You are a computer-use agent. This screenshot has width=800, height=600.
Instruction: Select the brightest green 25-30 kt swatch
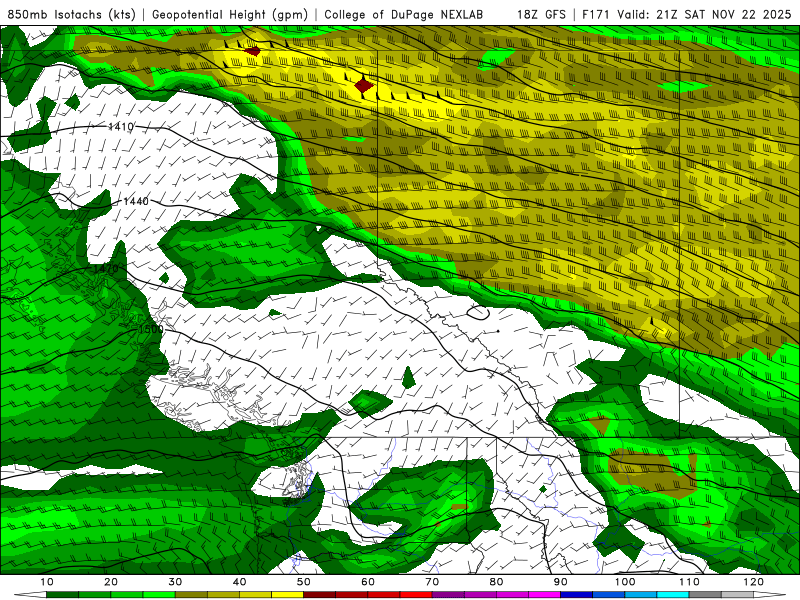click(159, 595)
